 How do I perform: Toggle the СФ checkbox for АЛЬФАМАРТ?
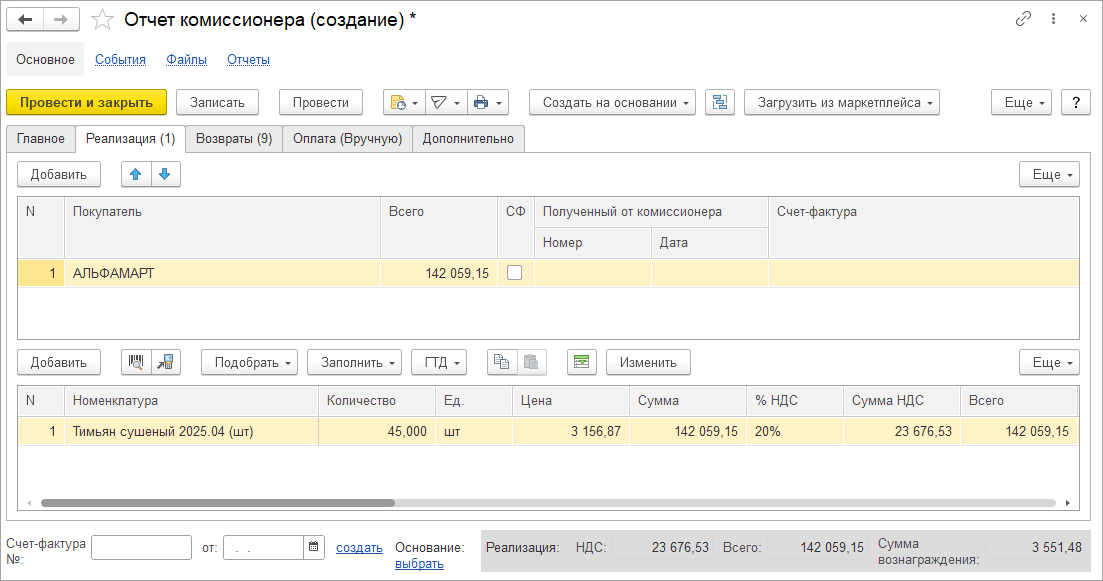(515, 273)
